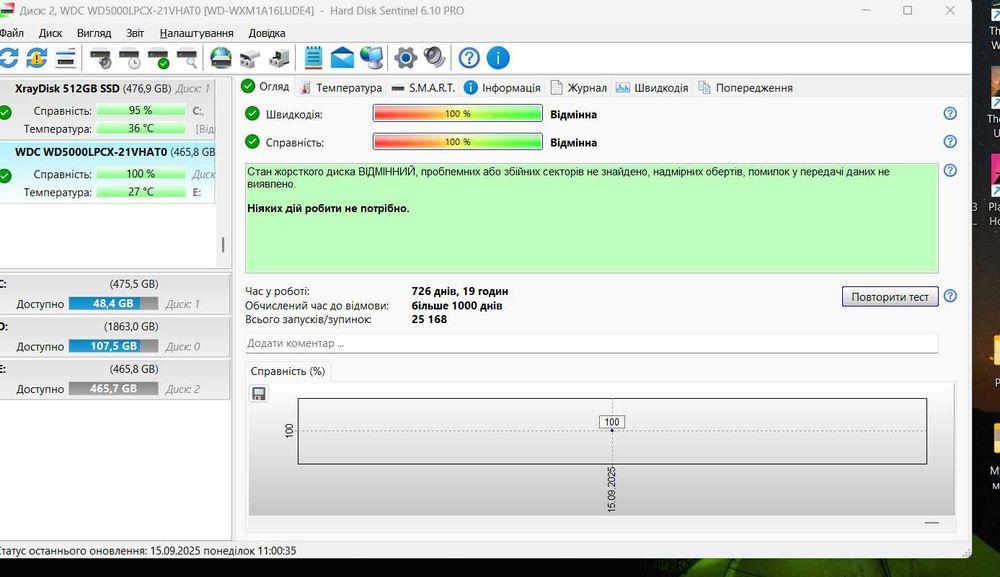Open the Диск menu
The height and width of the screenshot is (577, 1000).
click(x=50, y=33)
